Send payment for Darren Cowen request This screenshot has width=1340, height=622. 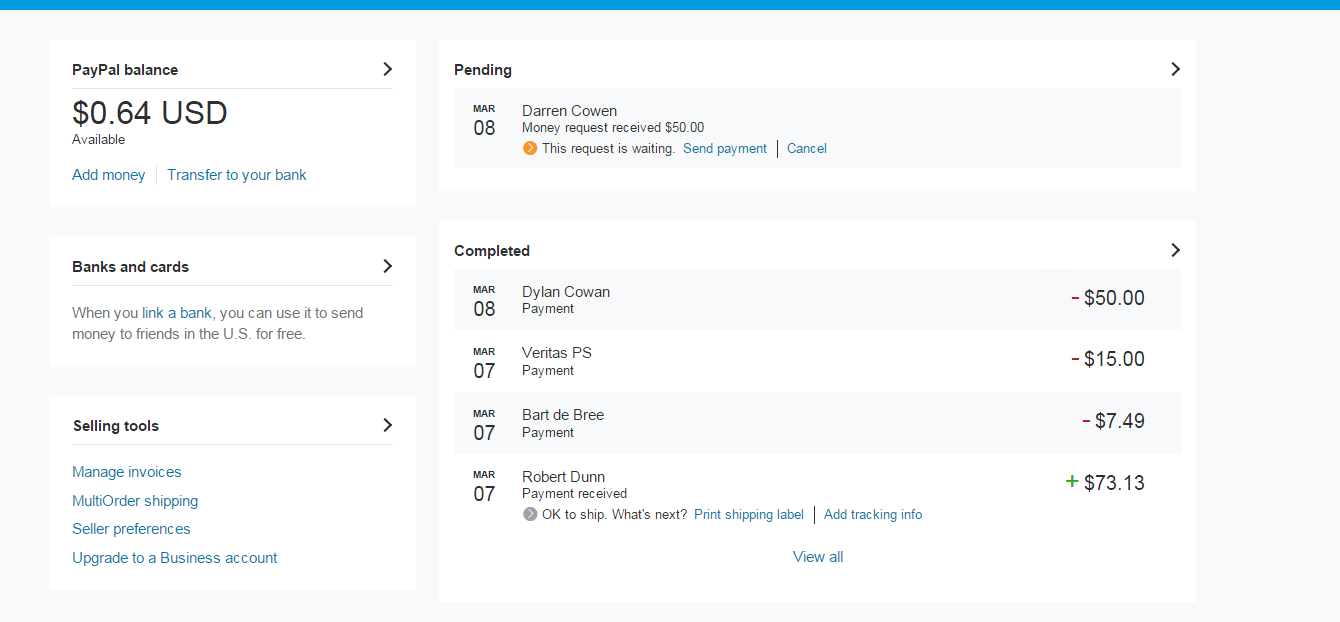coord(725,148)
